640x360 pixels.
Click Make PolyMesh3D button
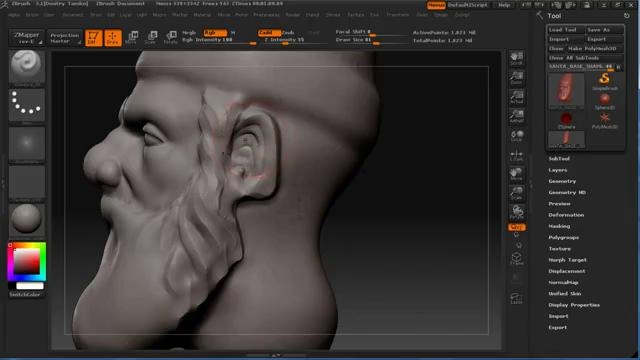click(x=595, y=49)
